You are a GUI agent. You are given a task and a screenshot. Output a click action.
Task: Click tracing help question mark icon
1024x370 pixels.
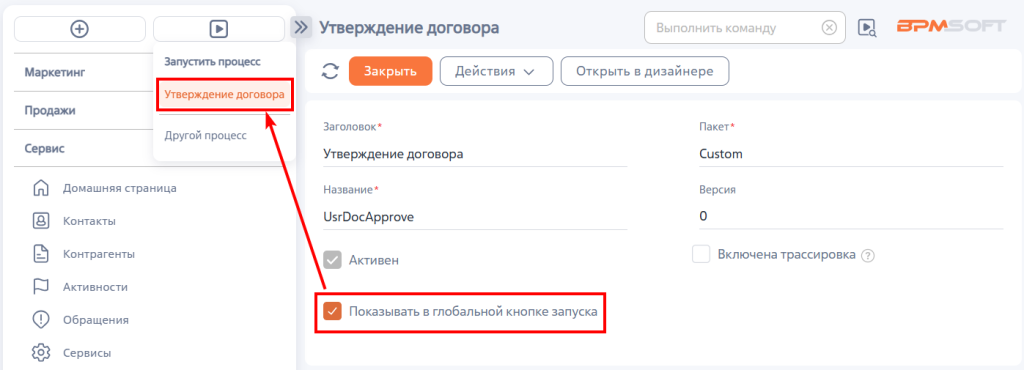867,256
